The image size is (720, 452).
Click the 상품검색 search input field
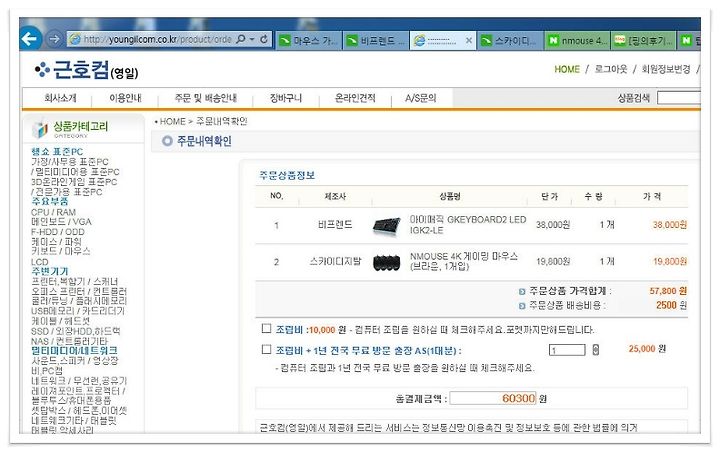pos(679,98)
